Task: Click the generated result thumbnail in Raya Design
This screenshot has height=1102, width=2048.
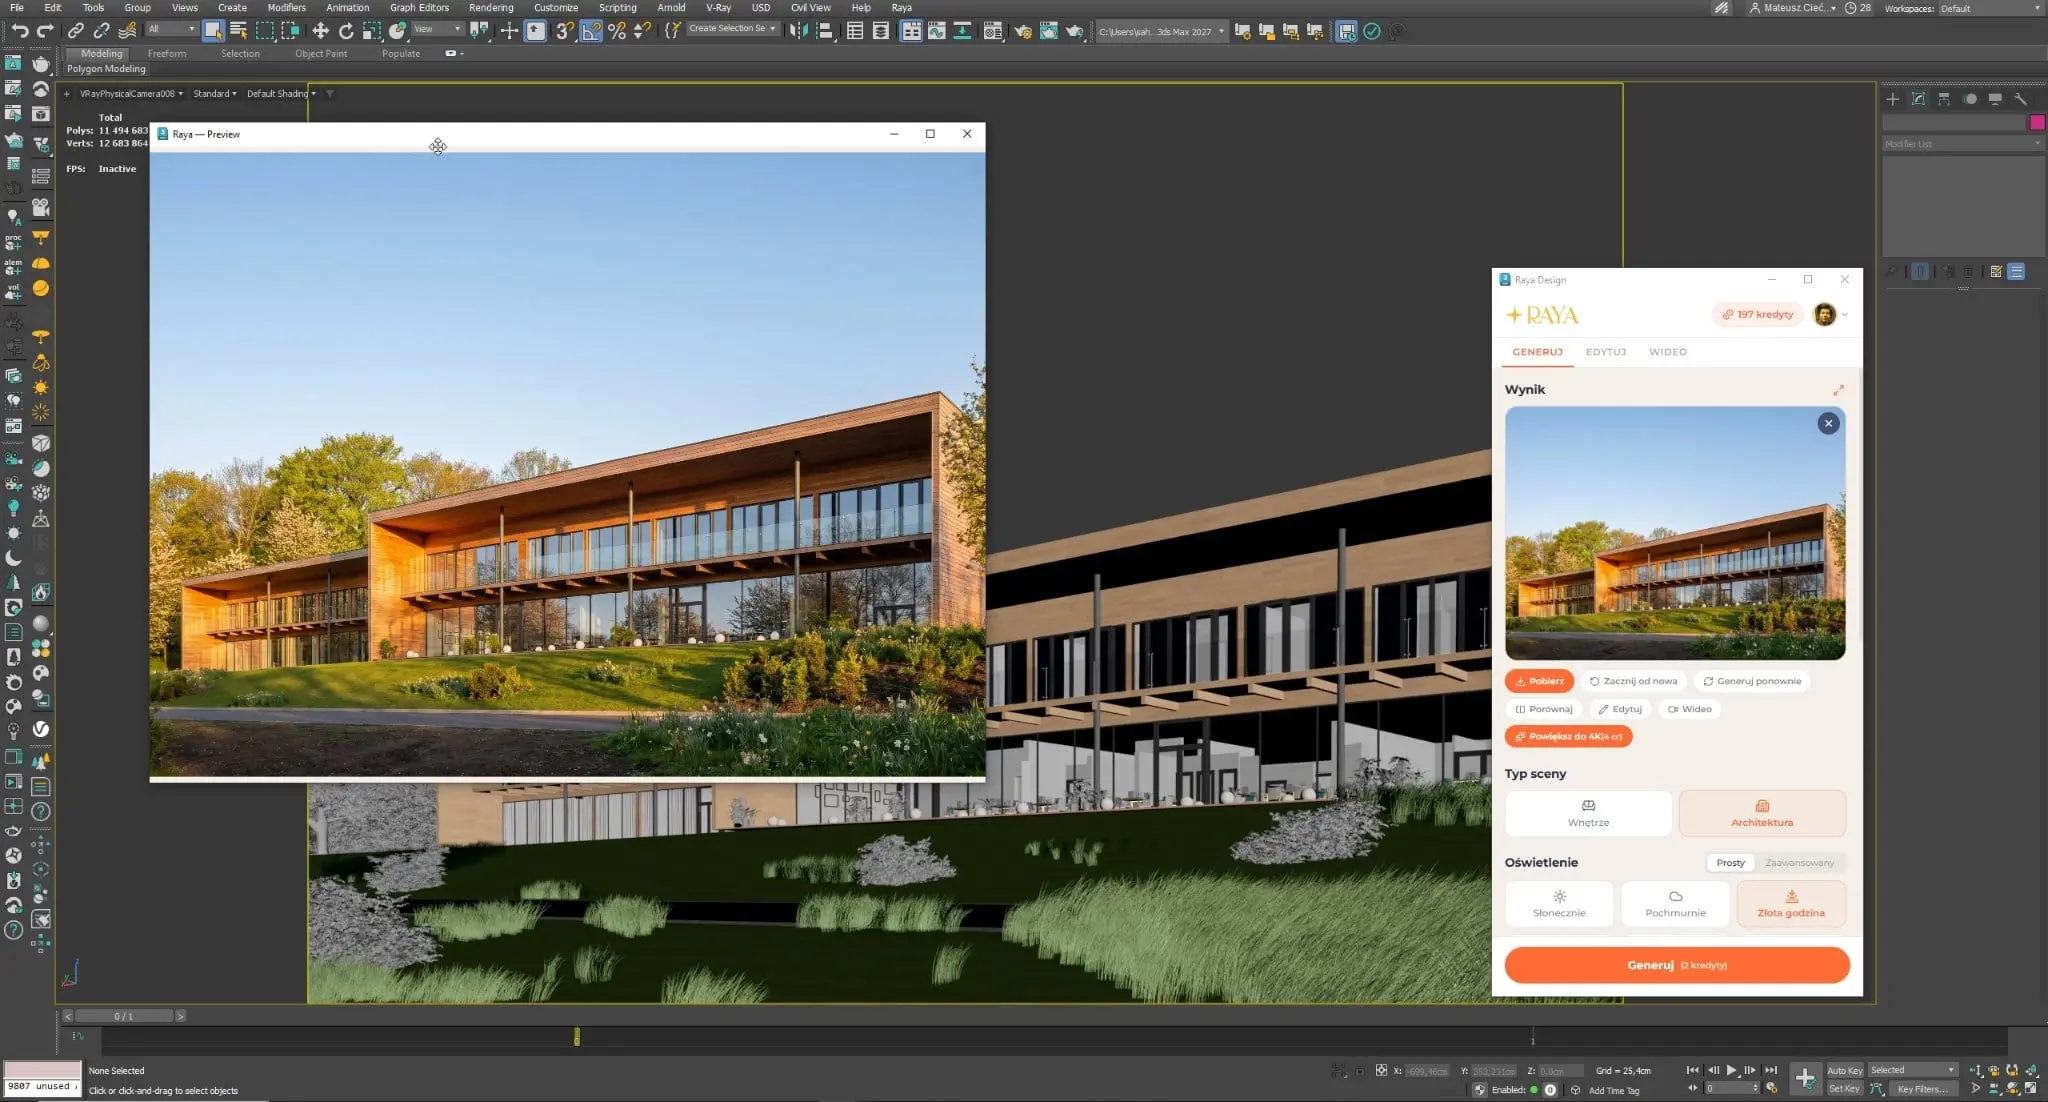Action: click(x=1675, y=533)
